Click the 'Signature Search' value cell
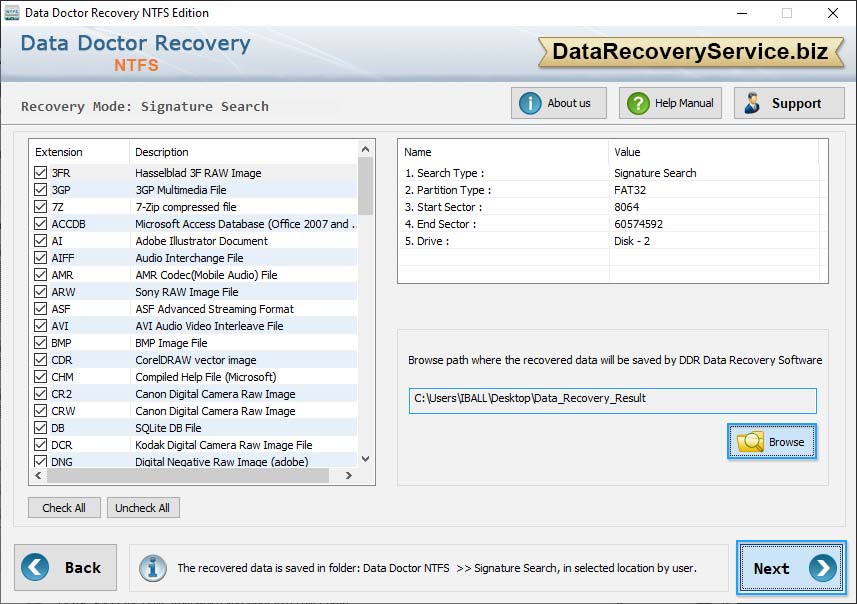The image size is (857, 604). (x=655, y=173)
